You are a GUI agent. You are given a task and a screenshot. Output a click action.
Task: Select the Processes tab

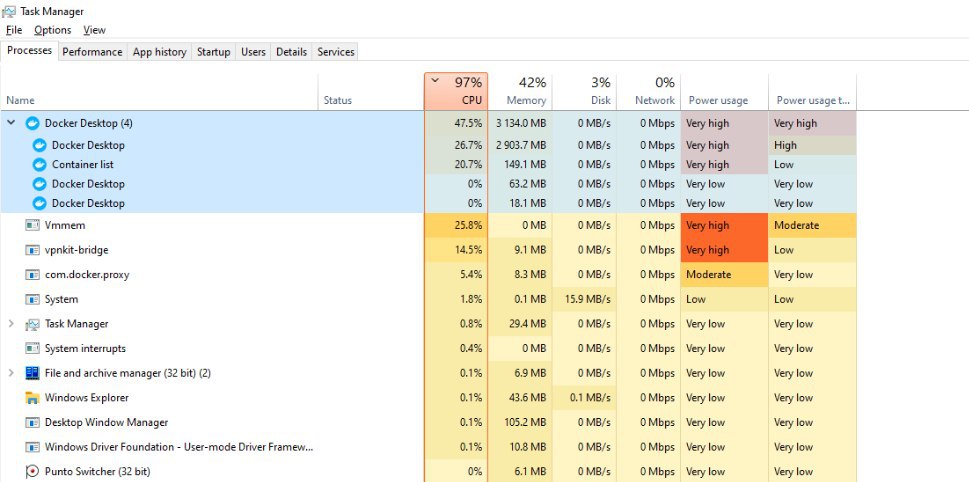point(29,51)
